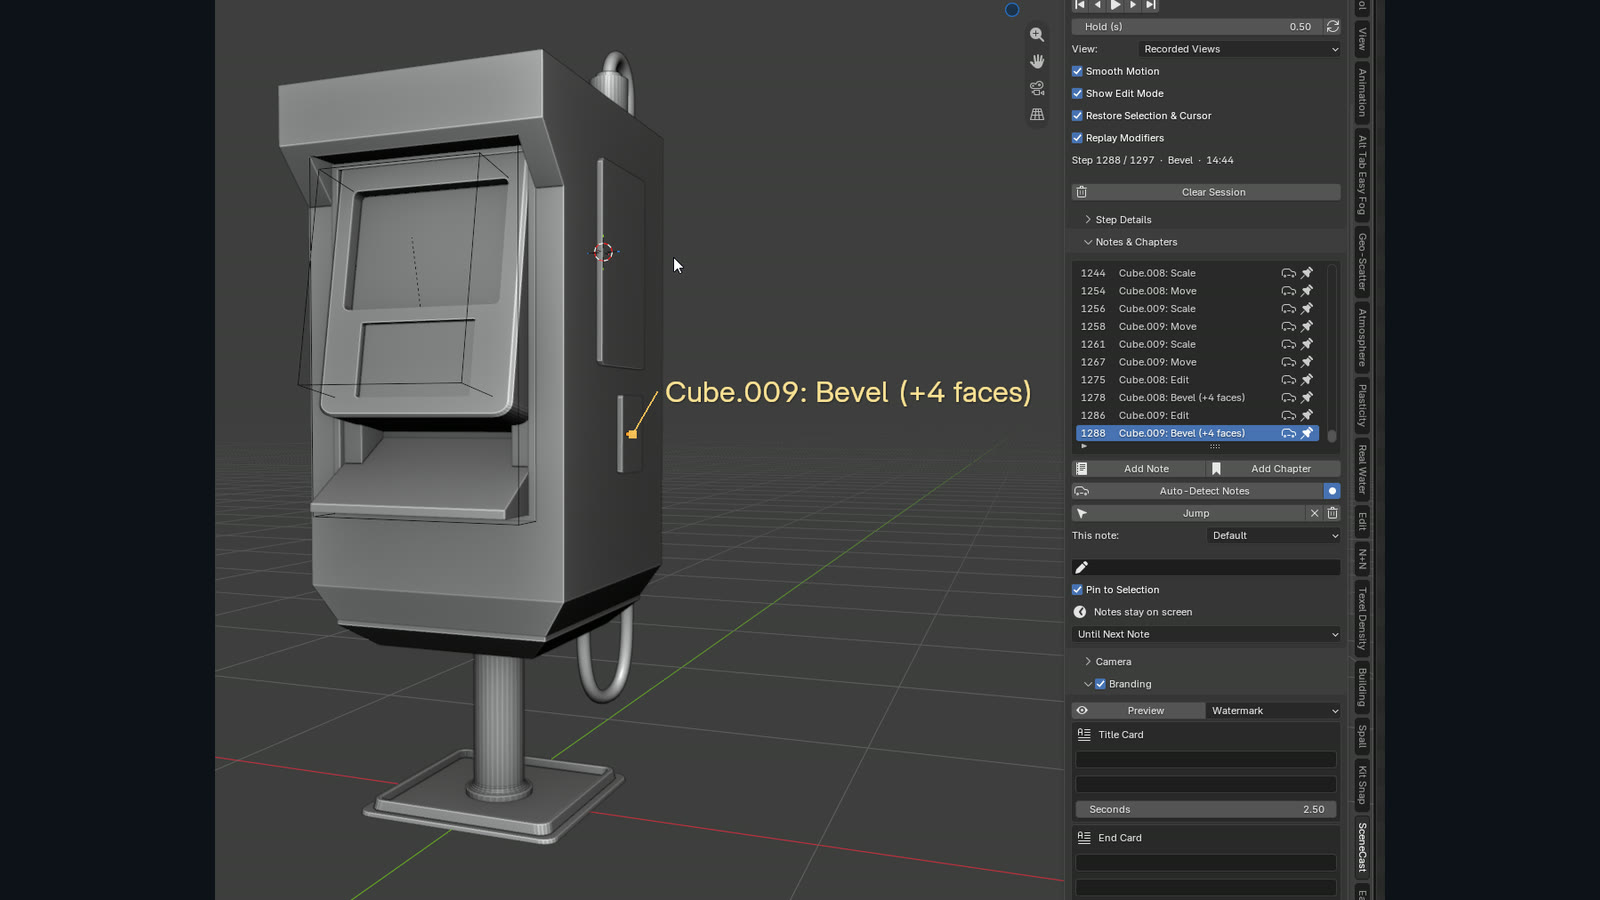Click the Add Note button

[1139, 469]
